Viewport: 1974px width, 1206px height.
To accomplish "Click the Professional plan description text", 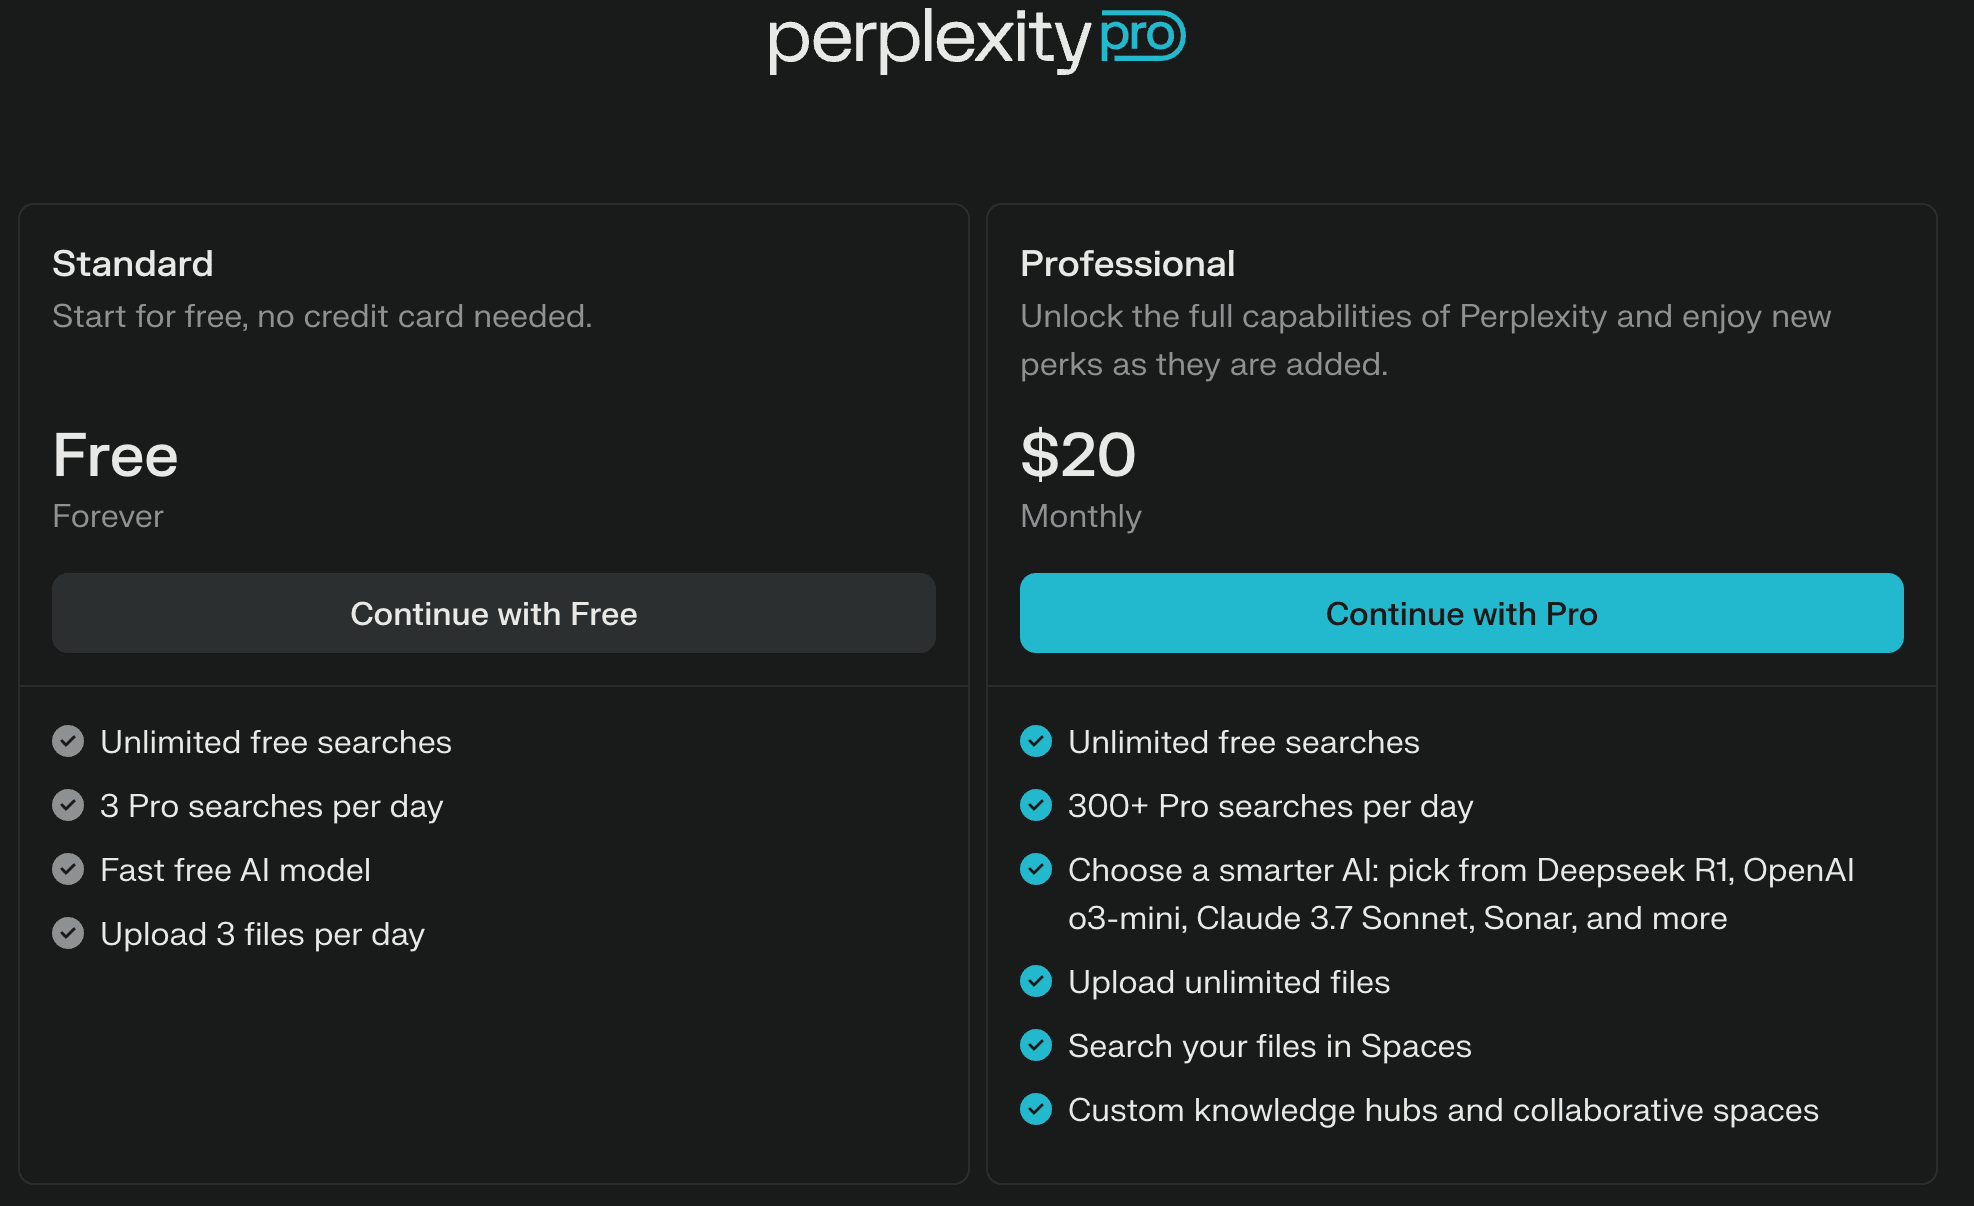I will 1425,340.
